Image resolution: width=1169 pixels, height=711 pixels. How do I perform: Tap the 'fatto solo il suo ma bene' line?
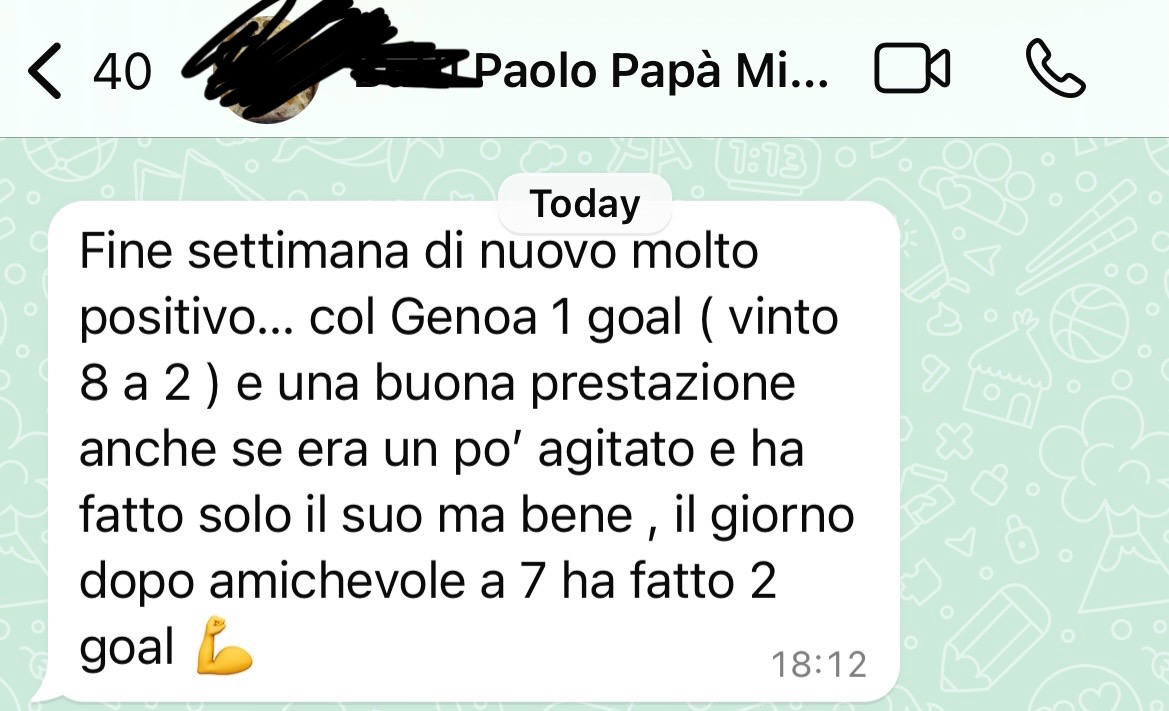[356, 516]
